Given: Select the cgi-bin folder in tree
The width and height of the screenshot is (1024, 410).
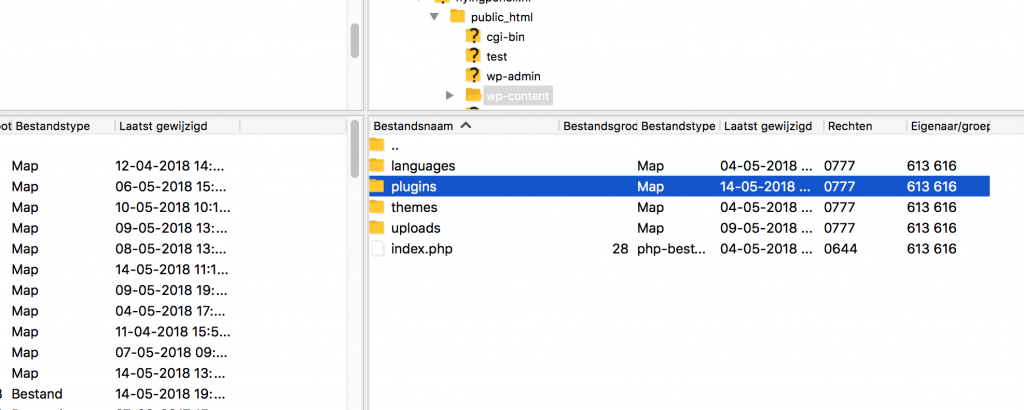Looking at the screenshot, I should coord(505,37).
